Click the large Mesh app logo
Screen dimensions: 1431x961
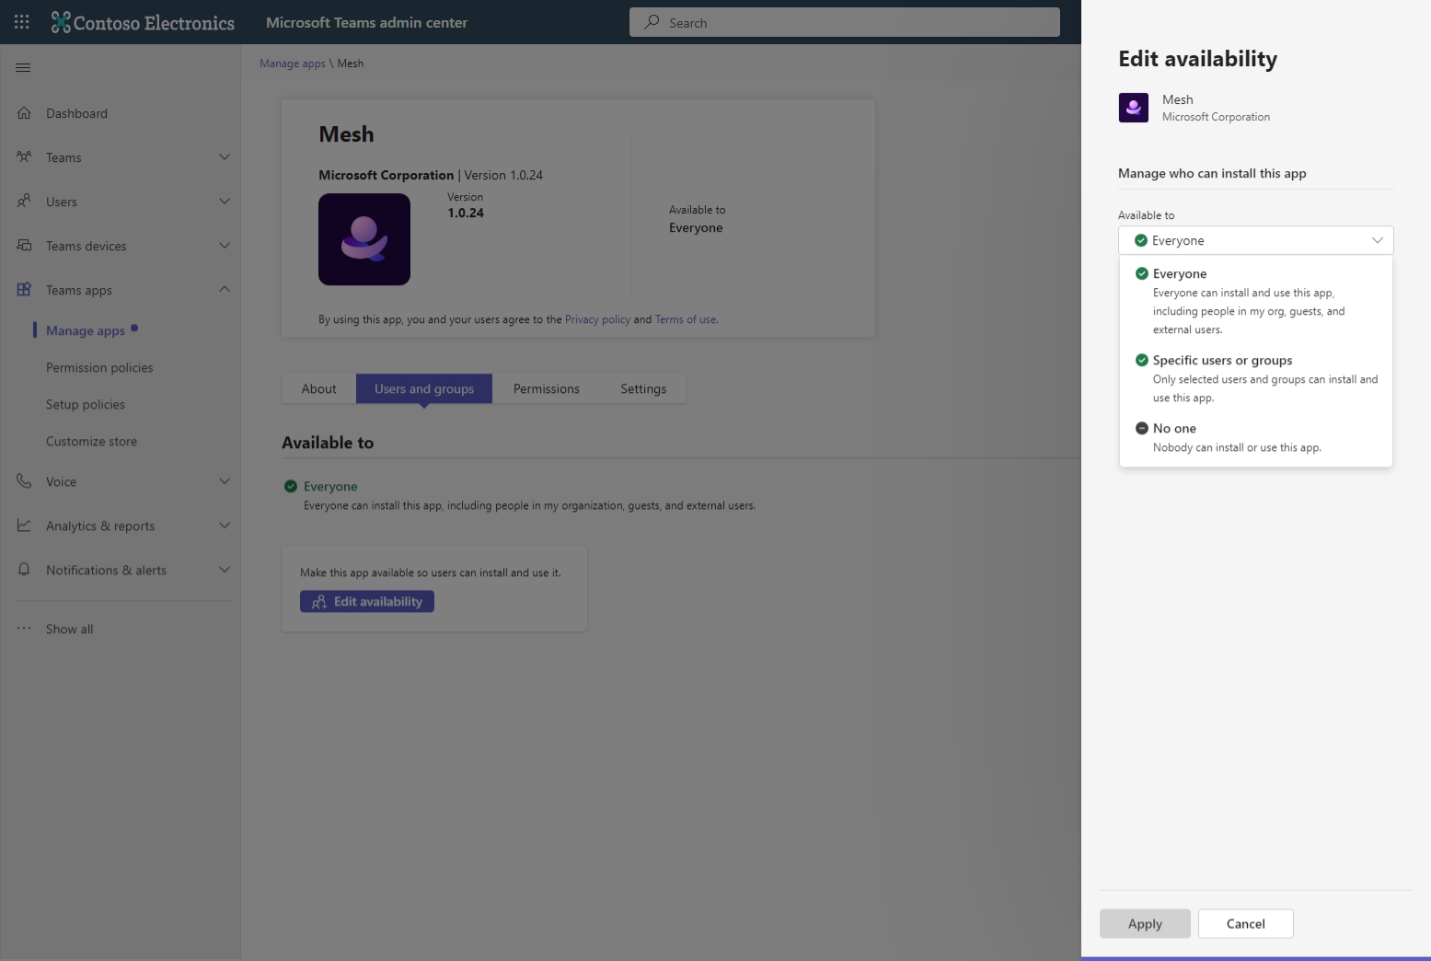click(x=364, y=240)
